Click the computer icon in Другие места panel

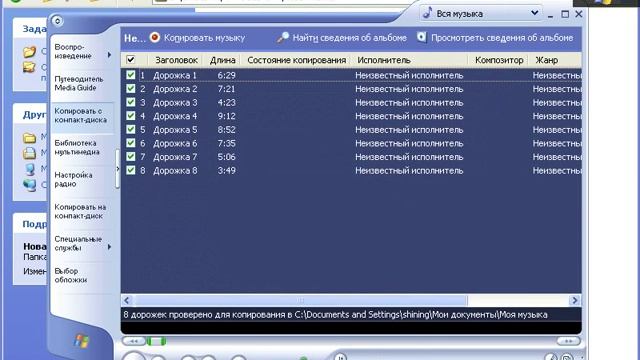(x=30, y=169)
